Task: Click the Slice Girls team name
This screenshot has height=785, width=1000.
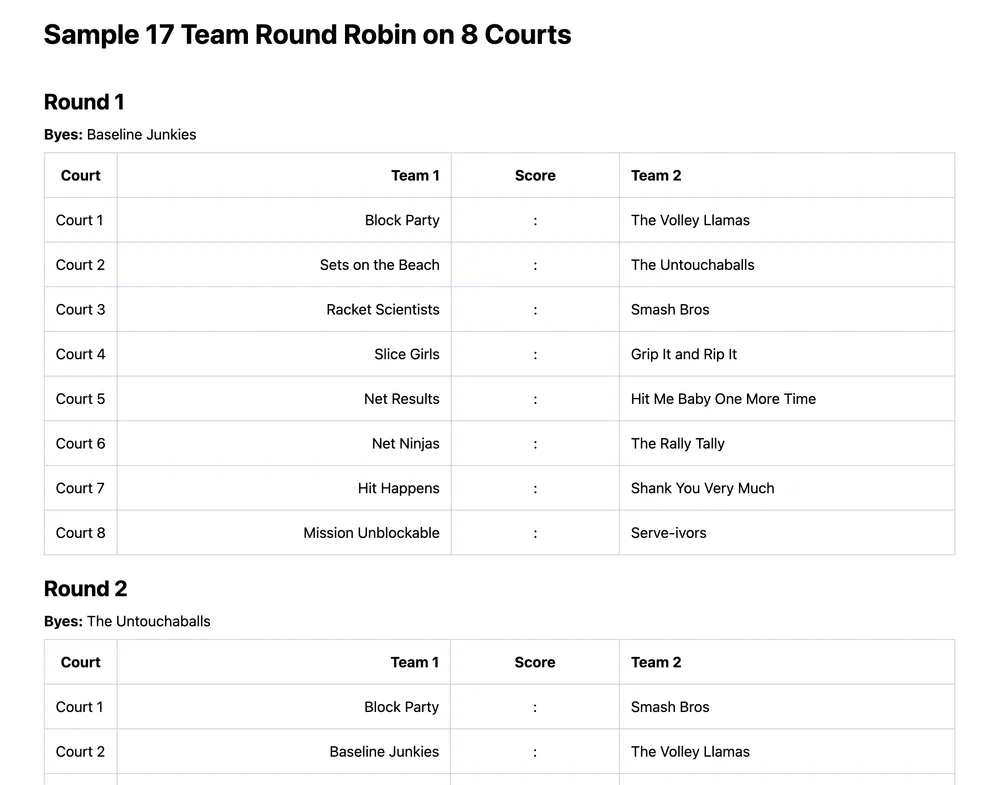Action: tap(406, 354)
